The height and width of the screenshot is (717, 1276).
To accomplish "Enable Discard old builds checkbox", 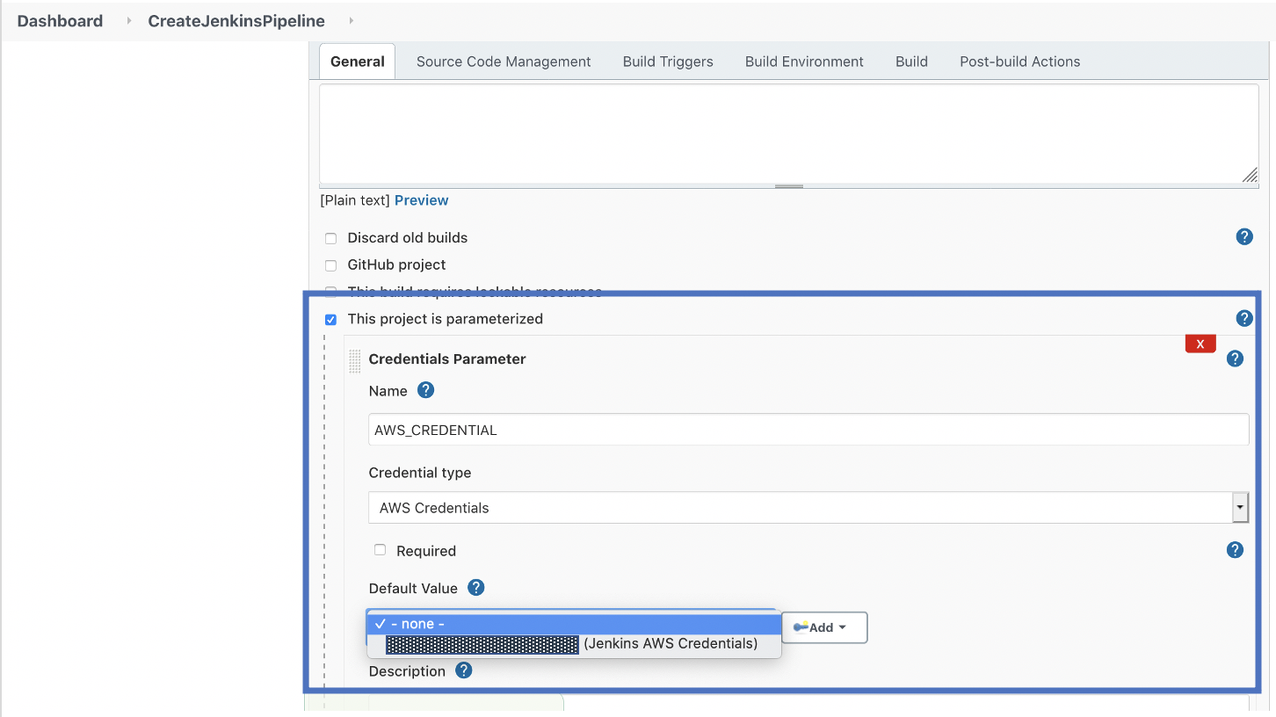I will pos(331,238).
